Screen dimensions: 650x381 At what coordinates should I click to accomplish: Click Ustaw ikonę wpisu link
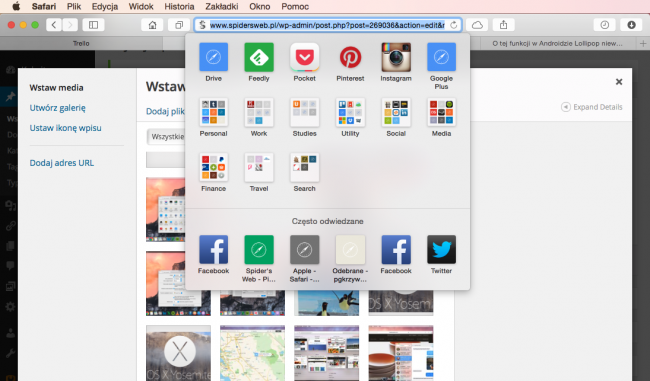coord(65,128)
